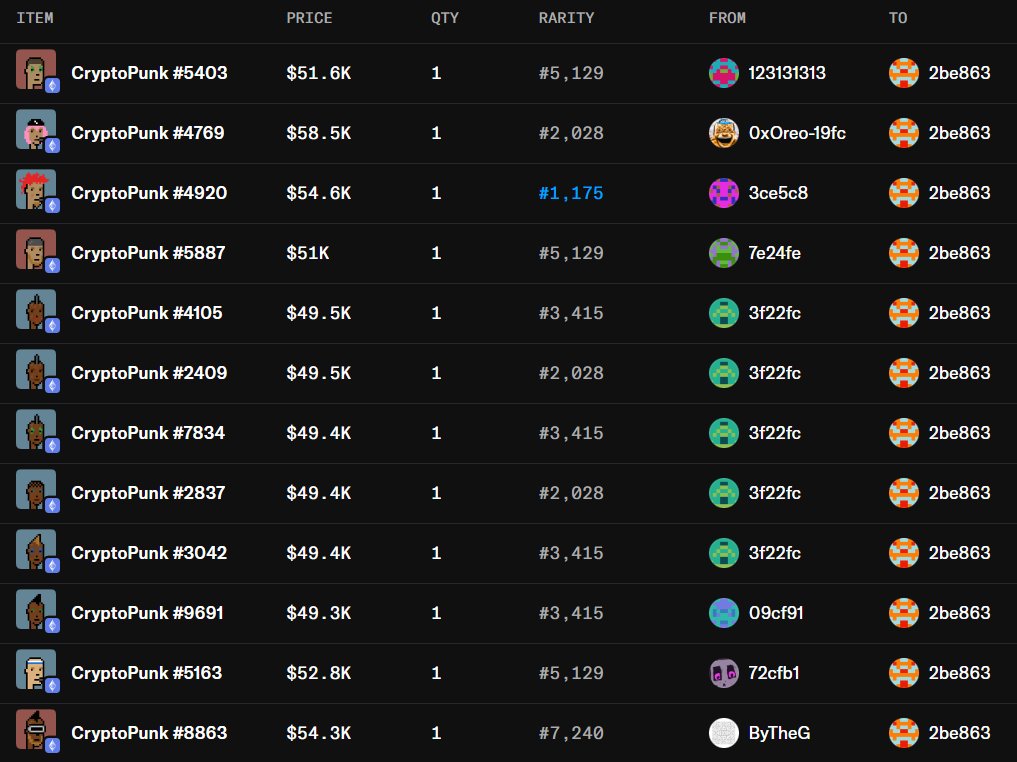This screenshot has height=762, width=1017.
Task: Click avatar icon of seller 0xOreo-19fc
Action: tap(724, 133)
